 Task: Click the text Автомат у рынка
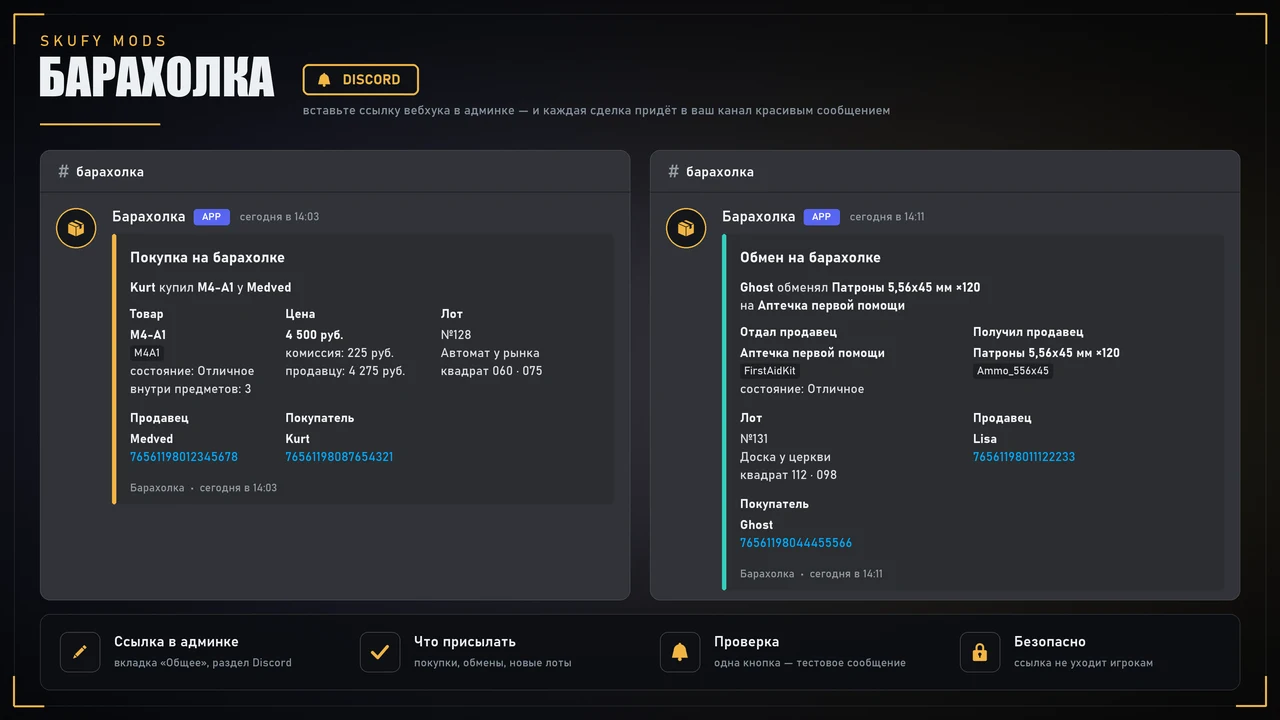(x=490, y=353)
